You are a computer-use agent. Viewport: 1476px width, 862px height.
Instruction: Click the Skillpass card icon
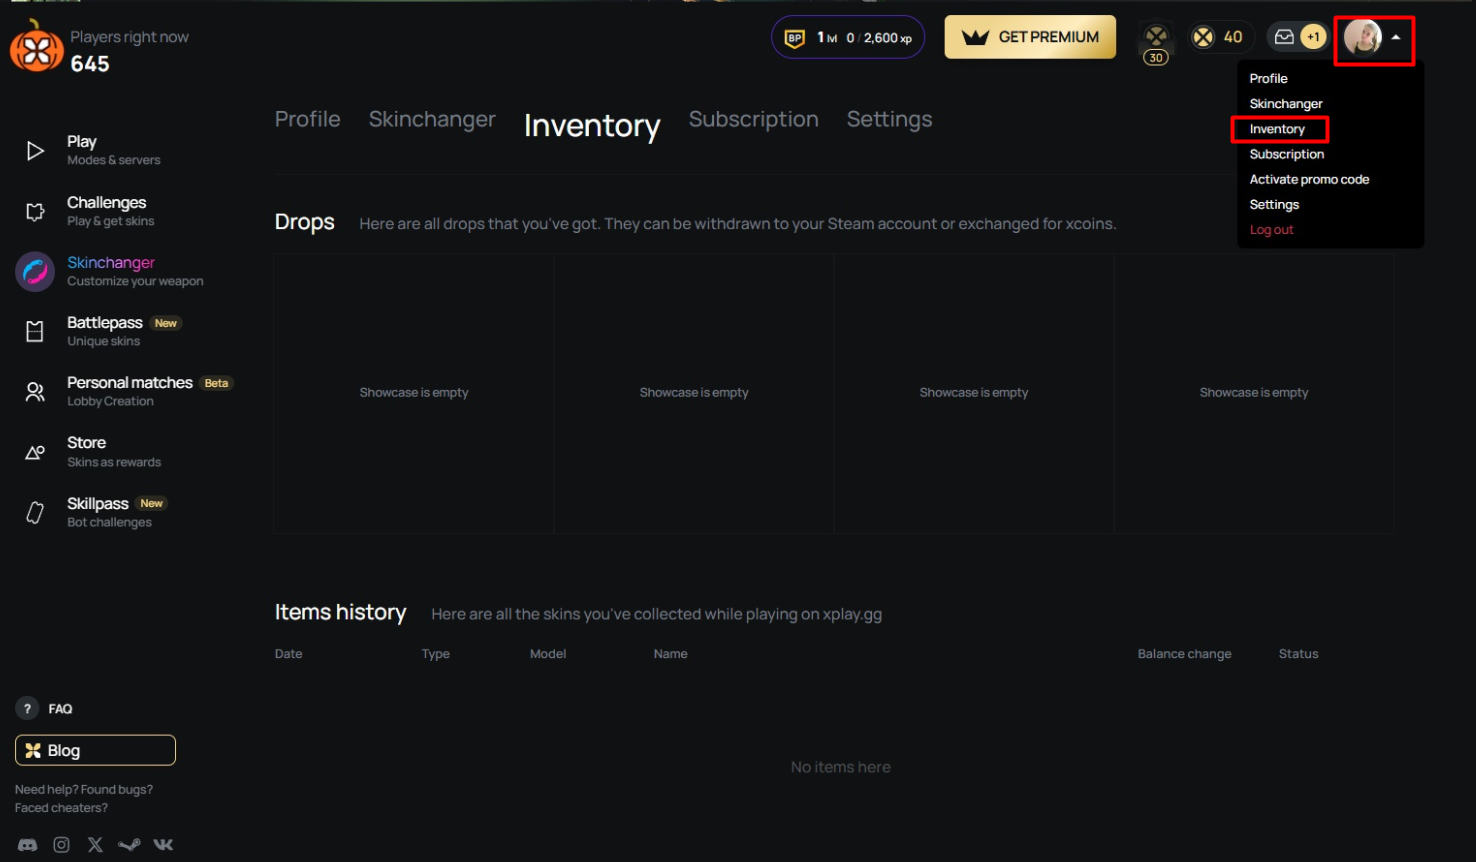[35, 513]
